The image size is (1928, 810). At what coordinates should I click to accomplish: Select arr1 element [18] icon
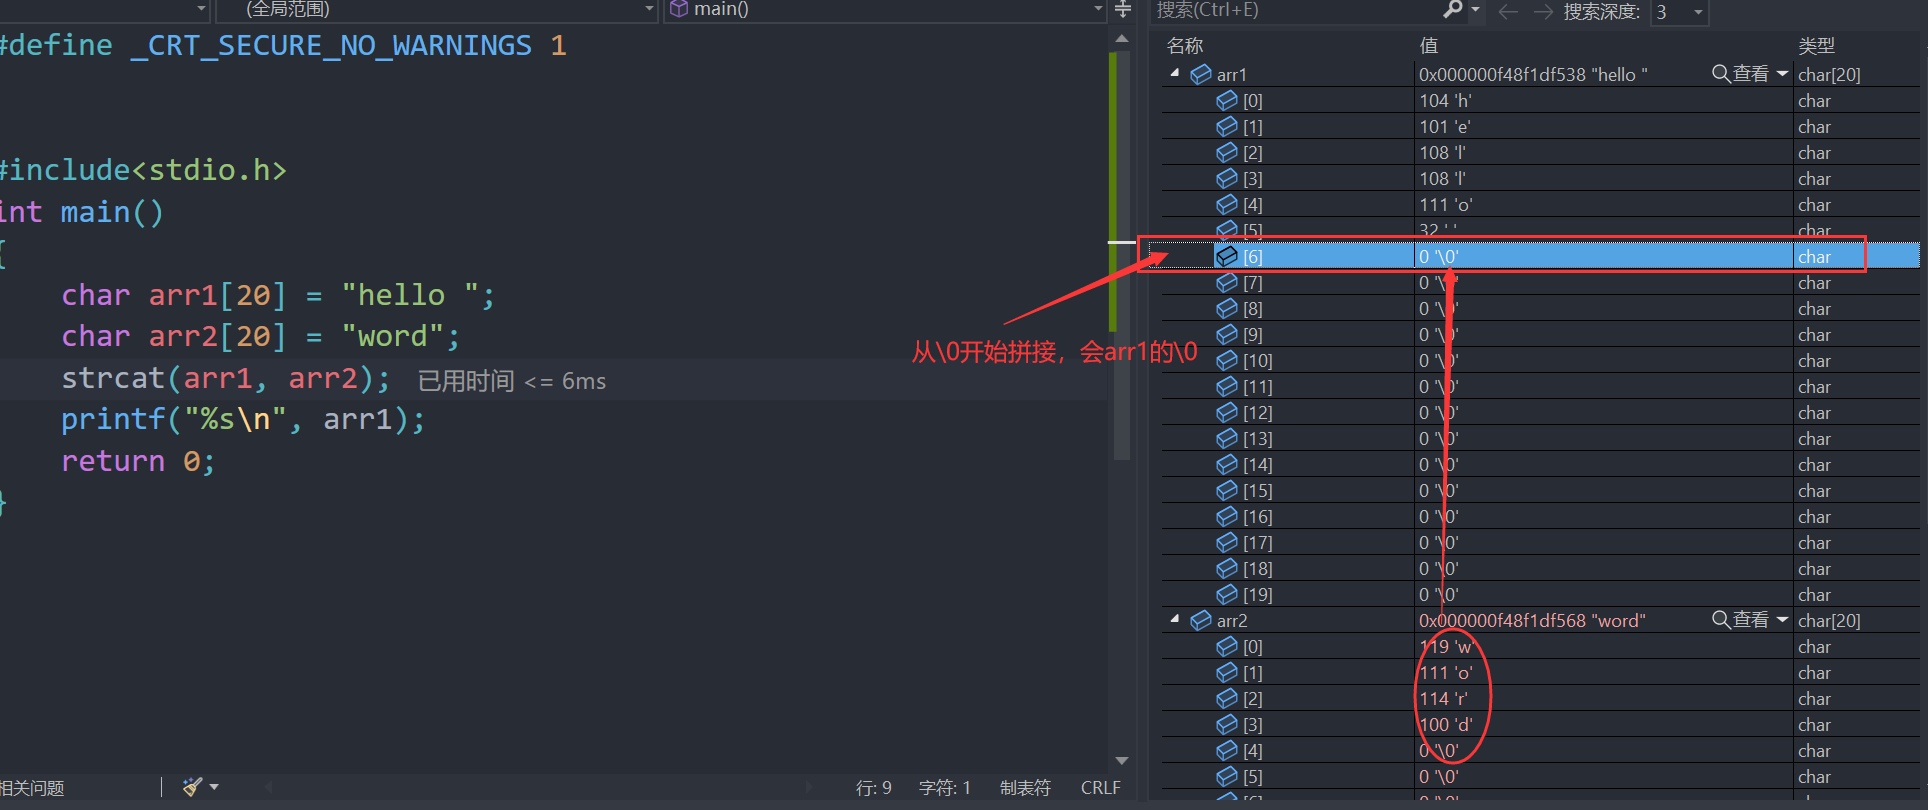1227,568
